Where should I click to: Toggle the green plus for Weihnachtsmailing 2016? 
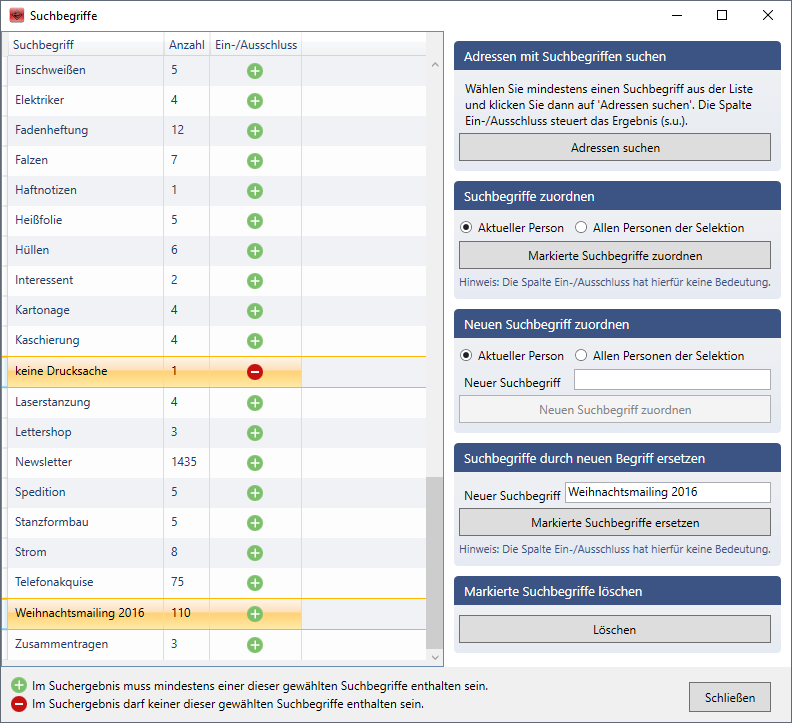pyautogui.click(x=255, y=614)
